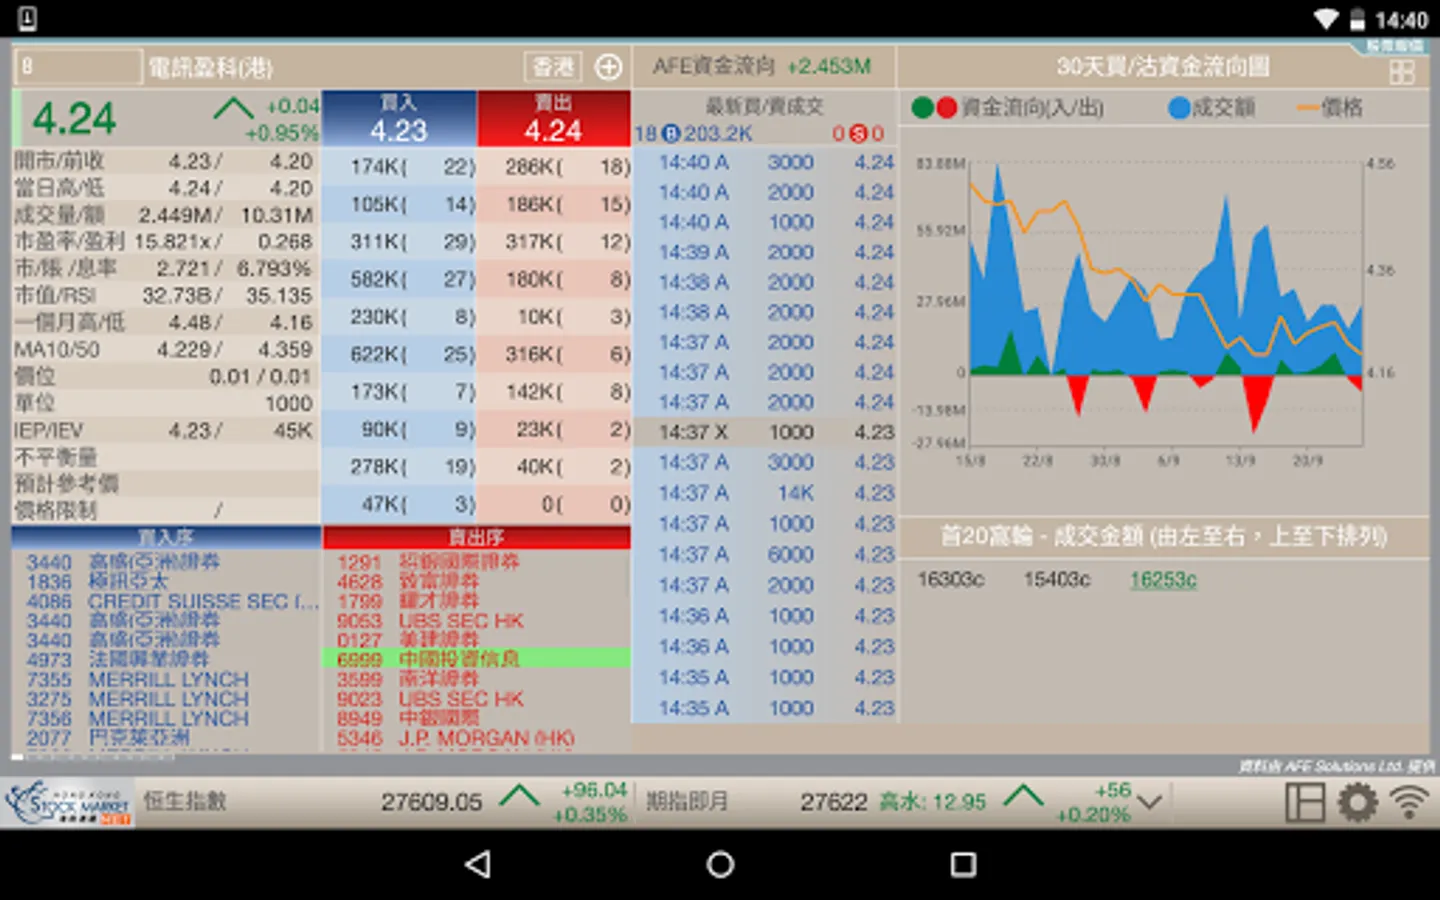Viewport: 1440px width, 900px height.
Task: Expand the futures index chevron dropdown
Action: [1150, 802]
